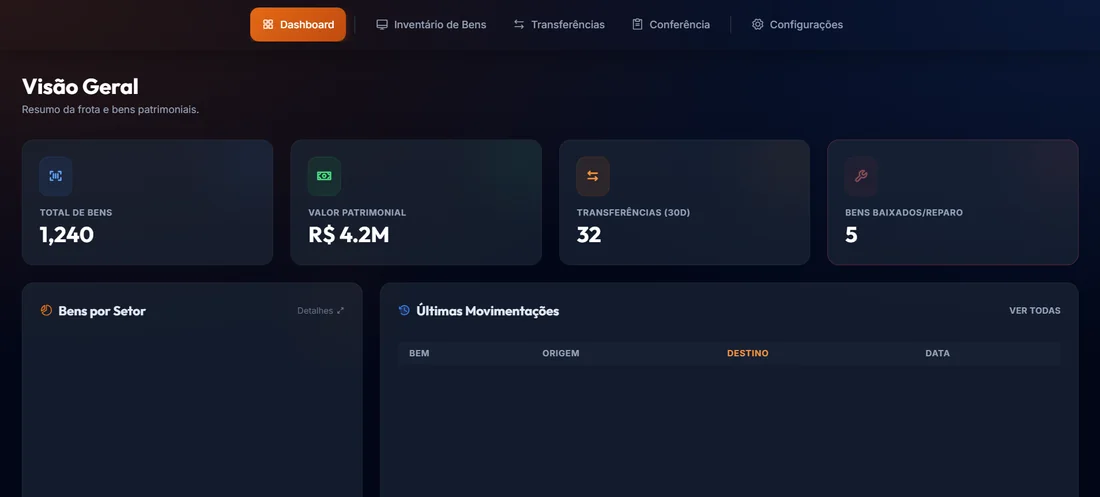The height and width of the screenshot is (497, 1100).
Task: Click the VALOR PATRIMONIAL label
Action: (357, 213)
